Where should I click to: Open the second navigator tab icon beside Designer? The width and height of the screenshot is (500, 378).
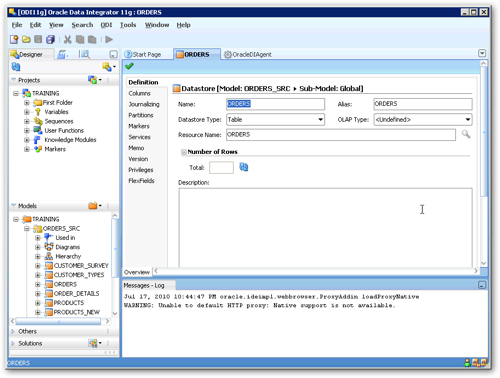point(62,54)
